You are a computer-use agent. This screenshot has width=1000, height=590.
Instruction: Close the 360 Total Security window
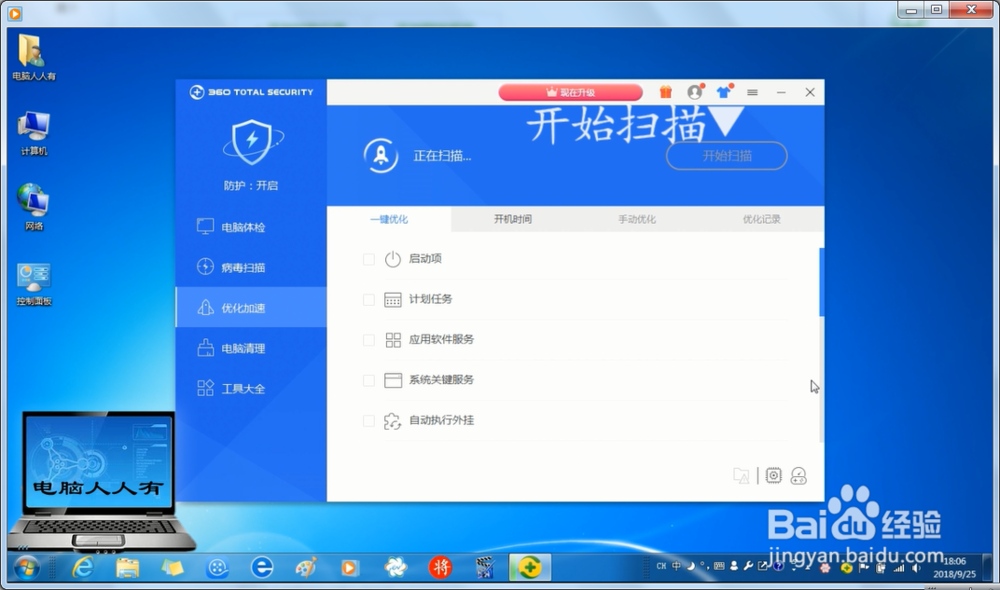(x=810, y=92)
